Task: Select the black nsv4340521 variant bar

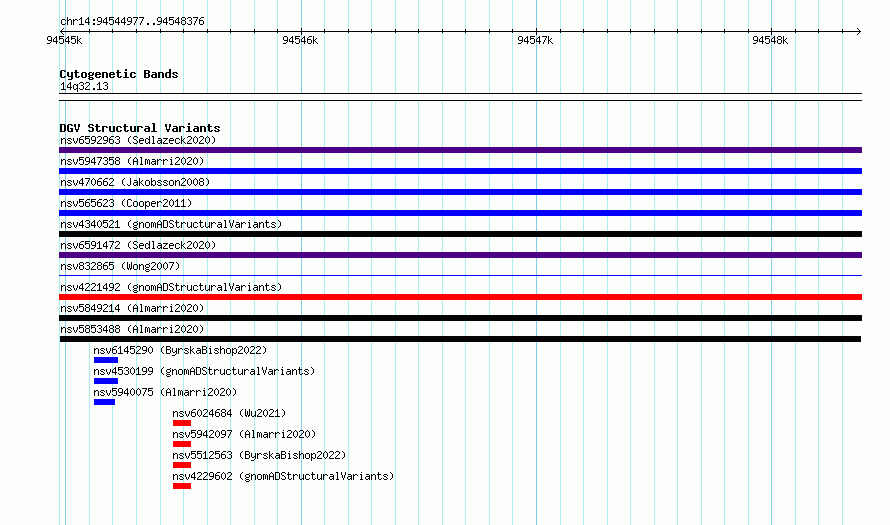Action: (460, 234)
